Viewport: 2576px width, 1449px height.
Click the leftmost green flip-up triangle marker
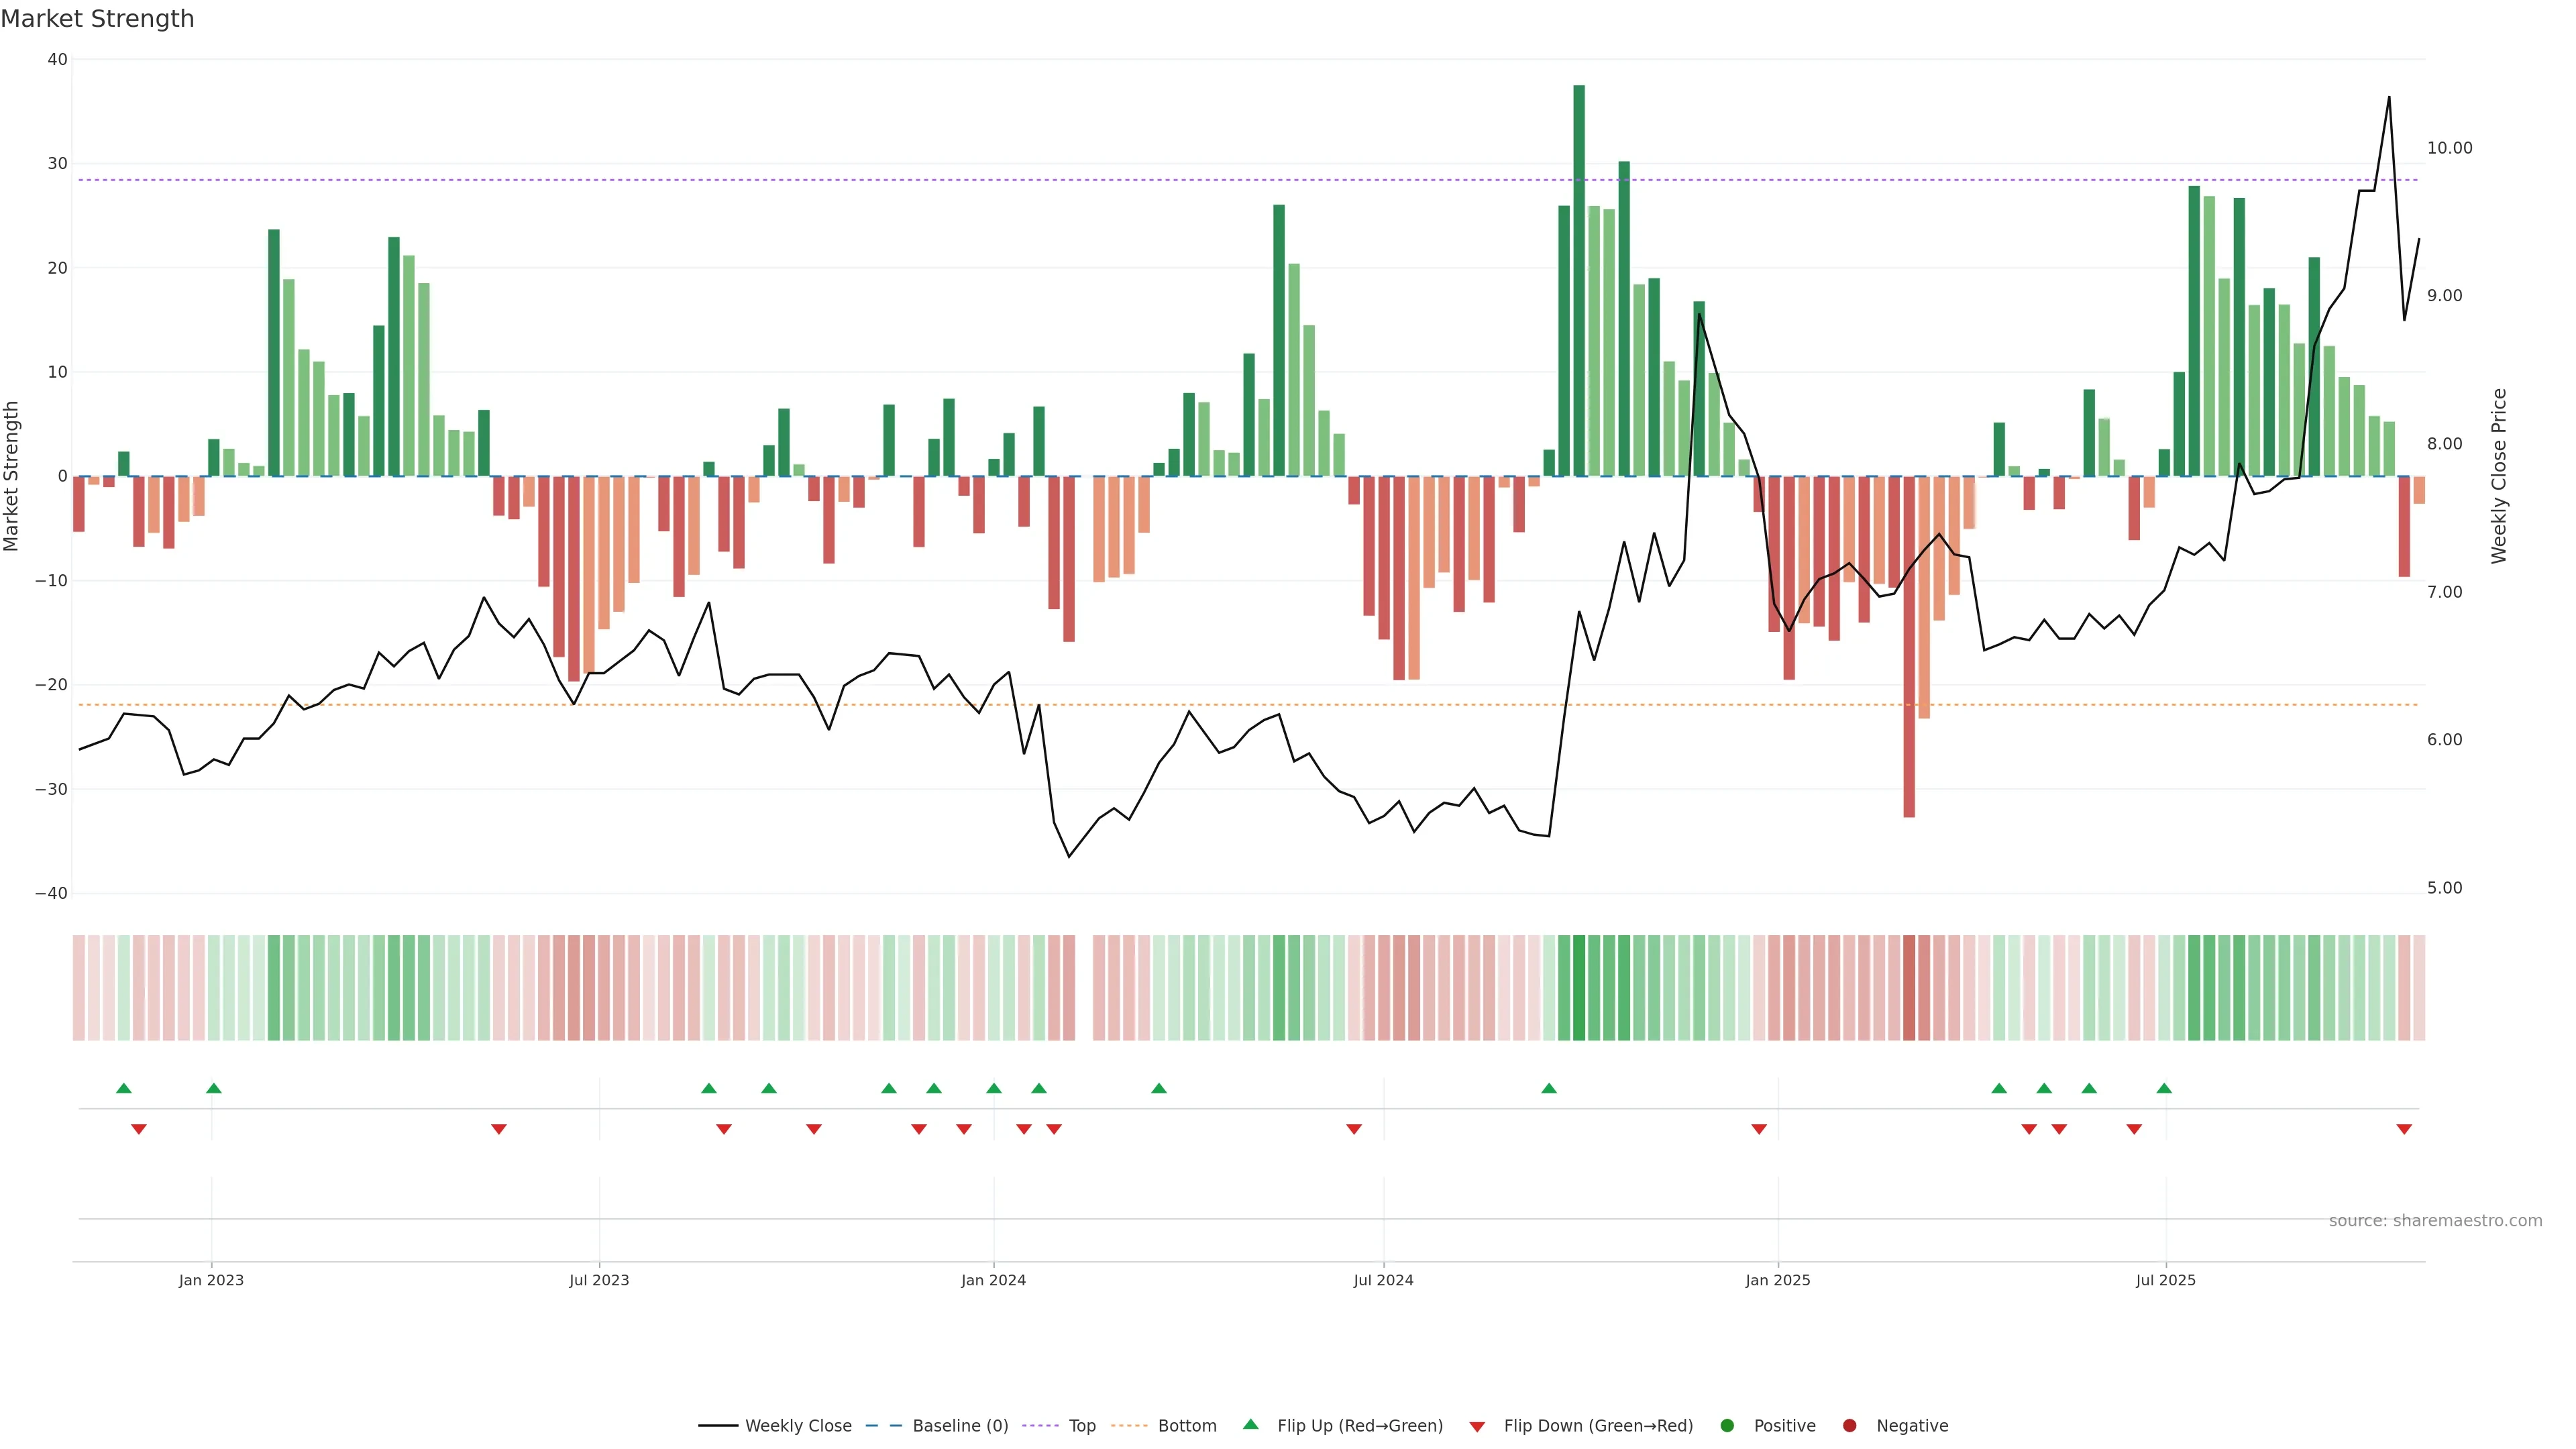(124, 1088)
